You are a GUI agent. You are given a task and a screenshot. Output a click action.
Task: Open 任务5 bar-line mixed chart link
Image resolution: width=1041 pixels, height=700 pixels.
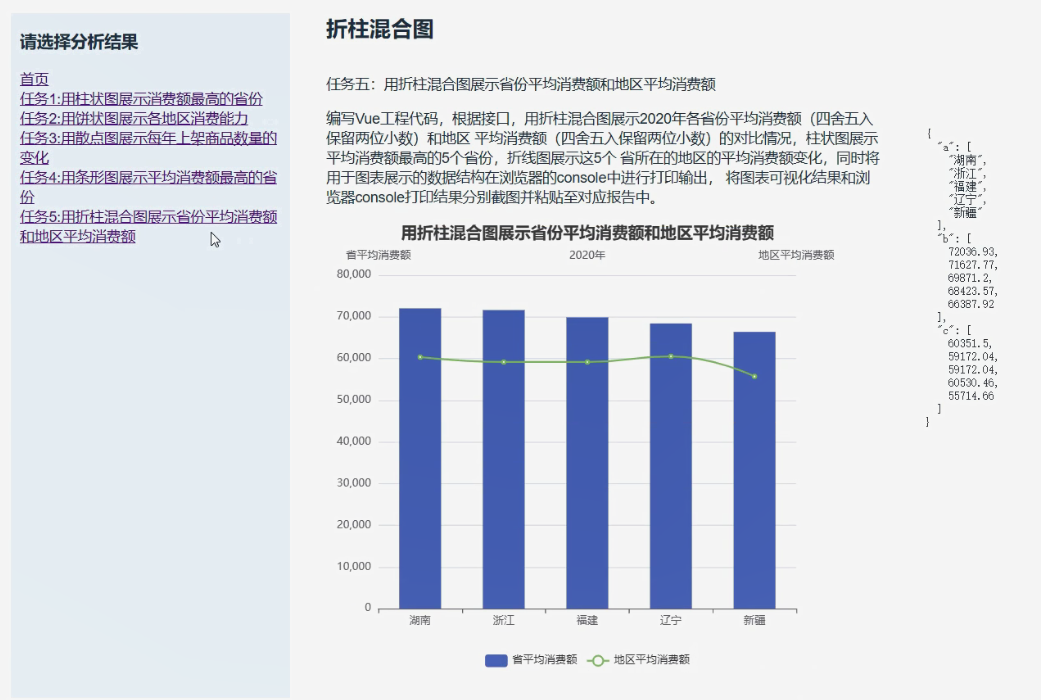tap(148, 217)
